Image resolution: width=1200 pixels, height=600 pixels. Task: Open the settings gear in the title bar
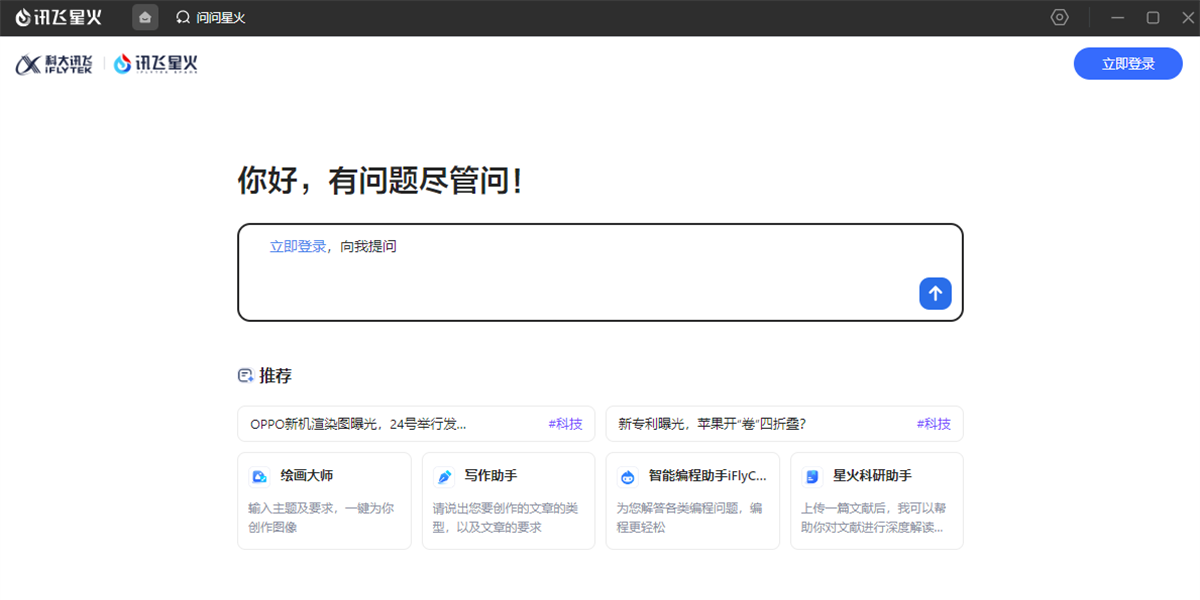[1059, 17]
